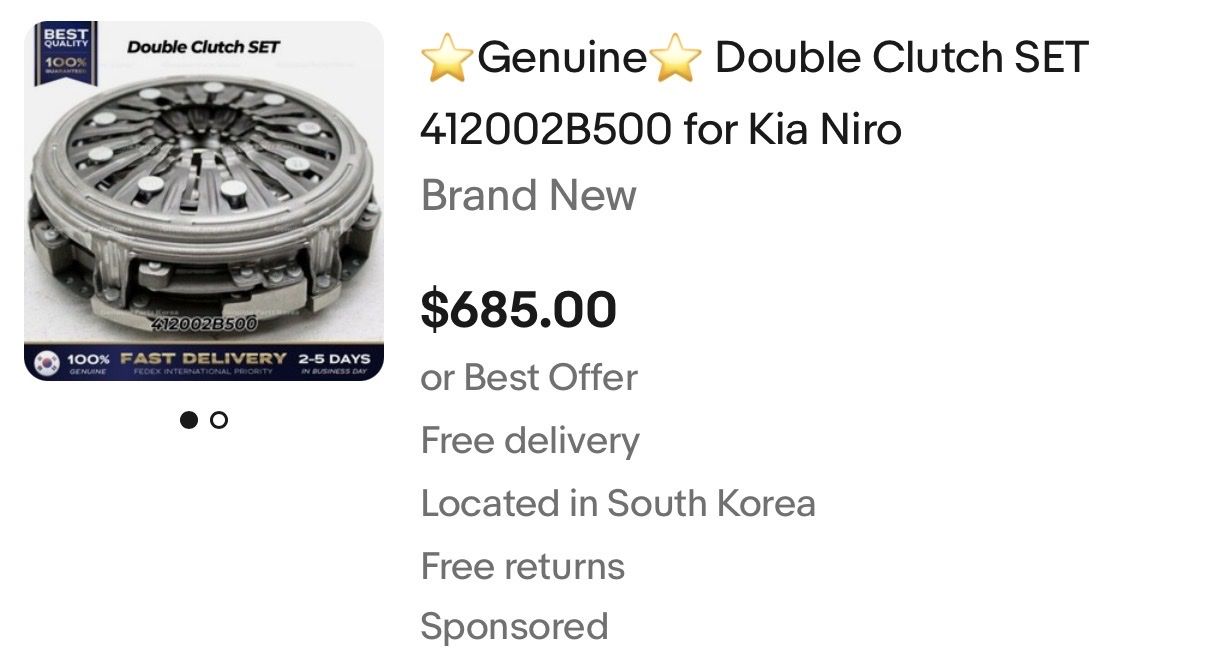Click the Korean flag icon on product image
The width and height of the screenshot is (1206, 663).
[48, 361]
